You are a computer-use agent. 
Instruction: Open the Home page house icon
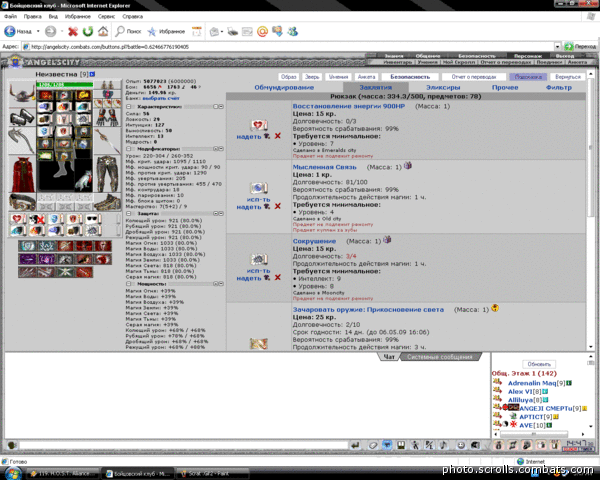pyautogui.click(x=103, y=31)
